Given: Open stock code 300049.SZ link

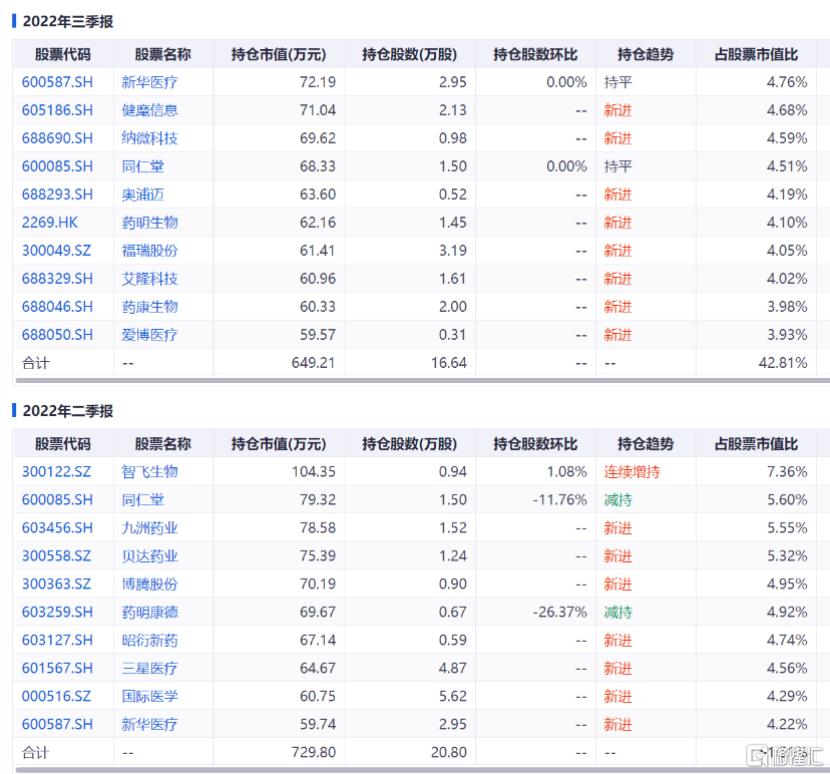Looking at the screenshot, I should pos(56,250).
